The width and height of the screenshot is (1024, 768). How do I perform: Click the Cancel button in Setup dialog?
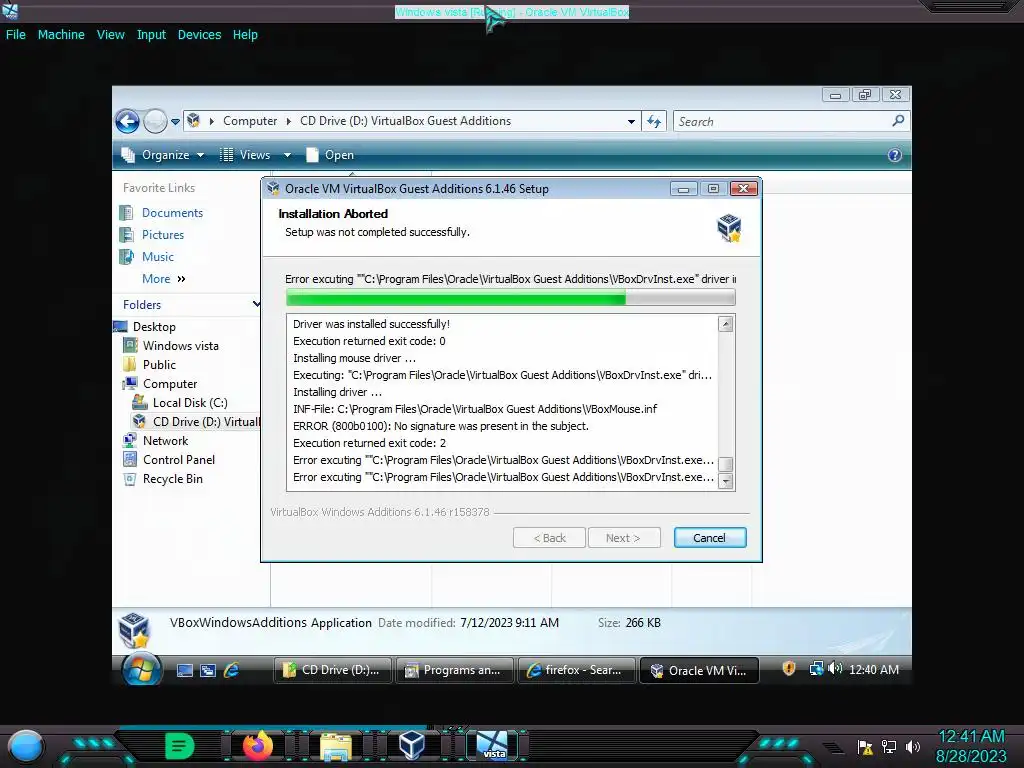pyautogui.click(x=710, y=538)
